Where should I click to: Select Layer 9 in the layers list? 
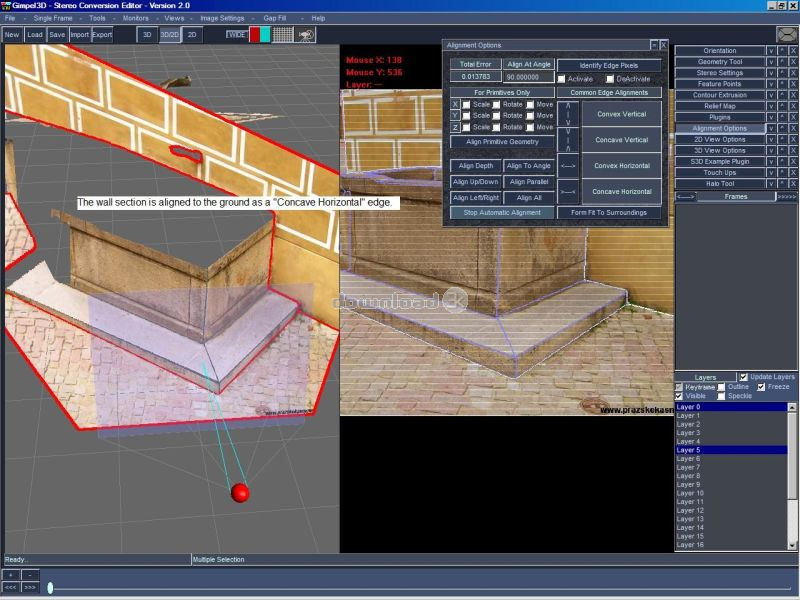click(690, 485)
